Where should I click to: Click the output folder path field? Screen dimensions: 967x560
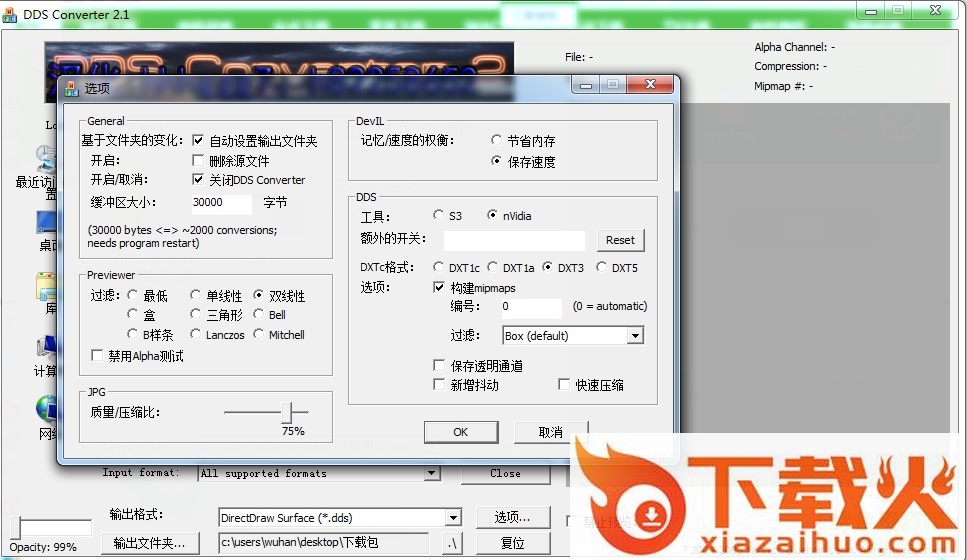(323, 542)
